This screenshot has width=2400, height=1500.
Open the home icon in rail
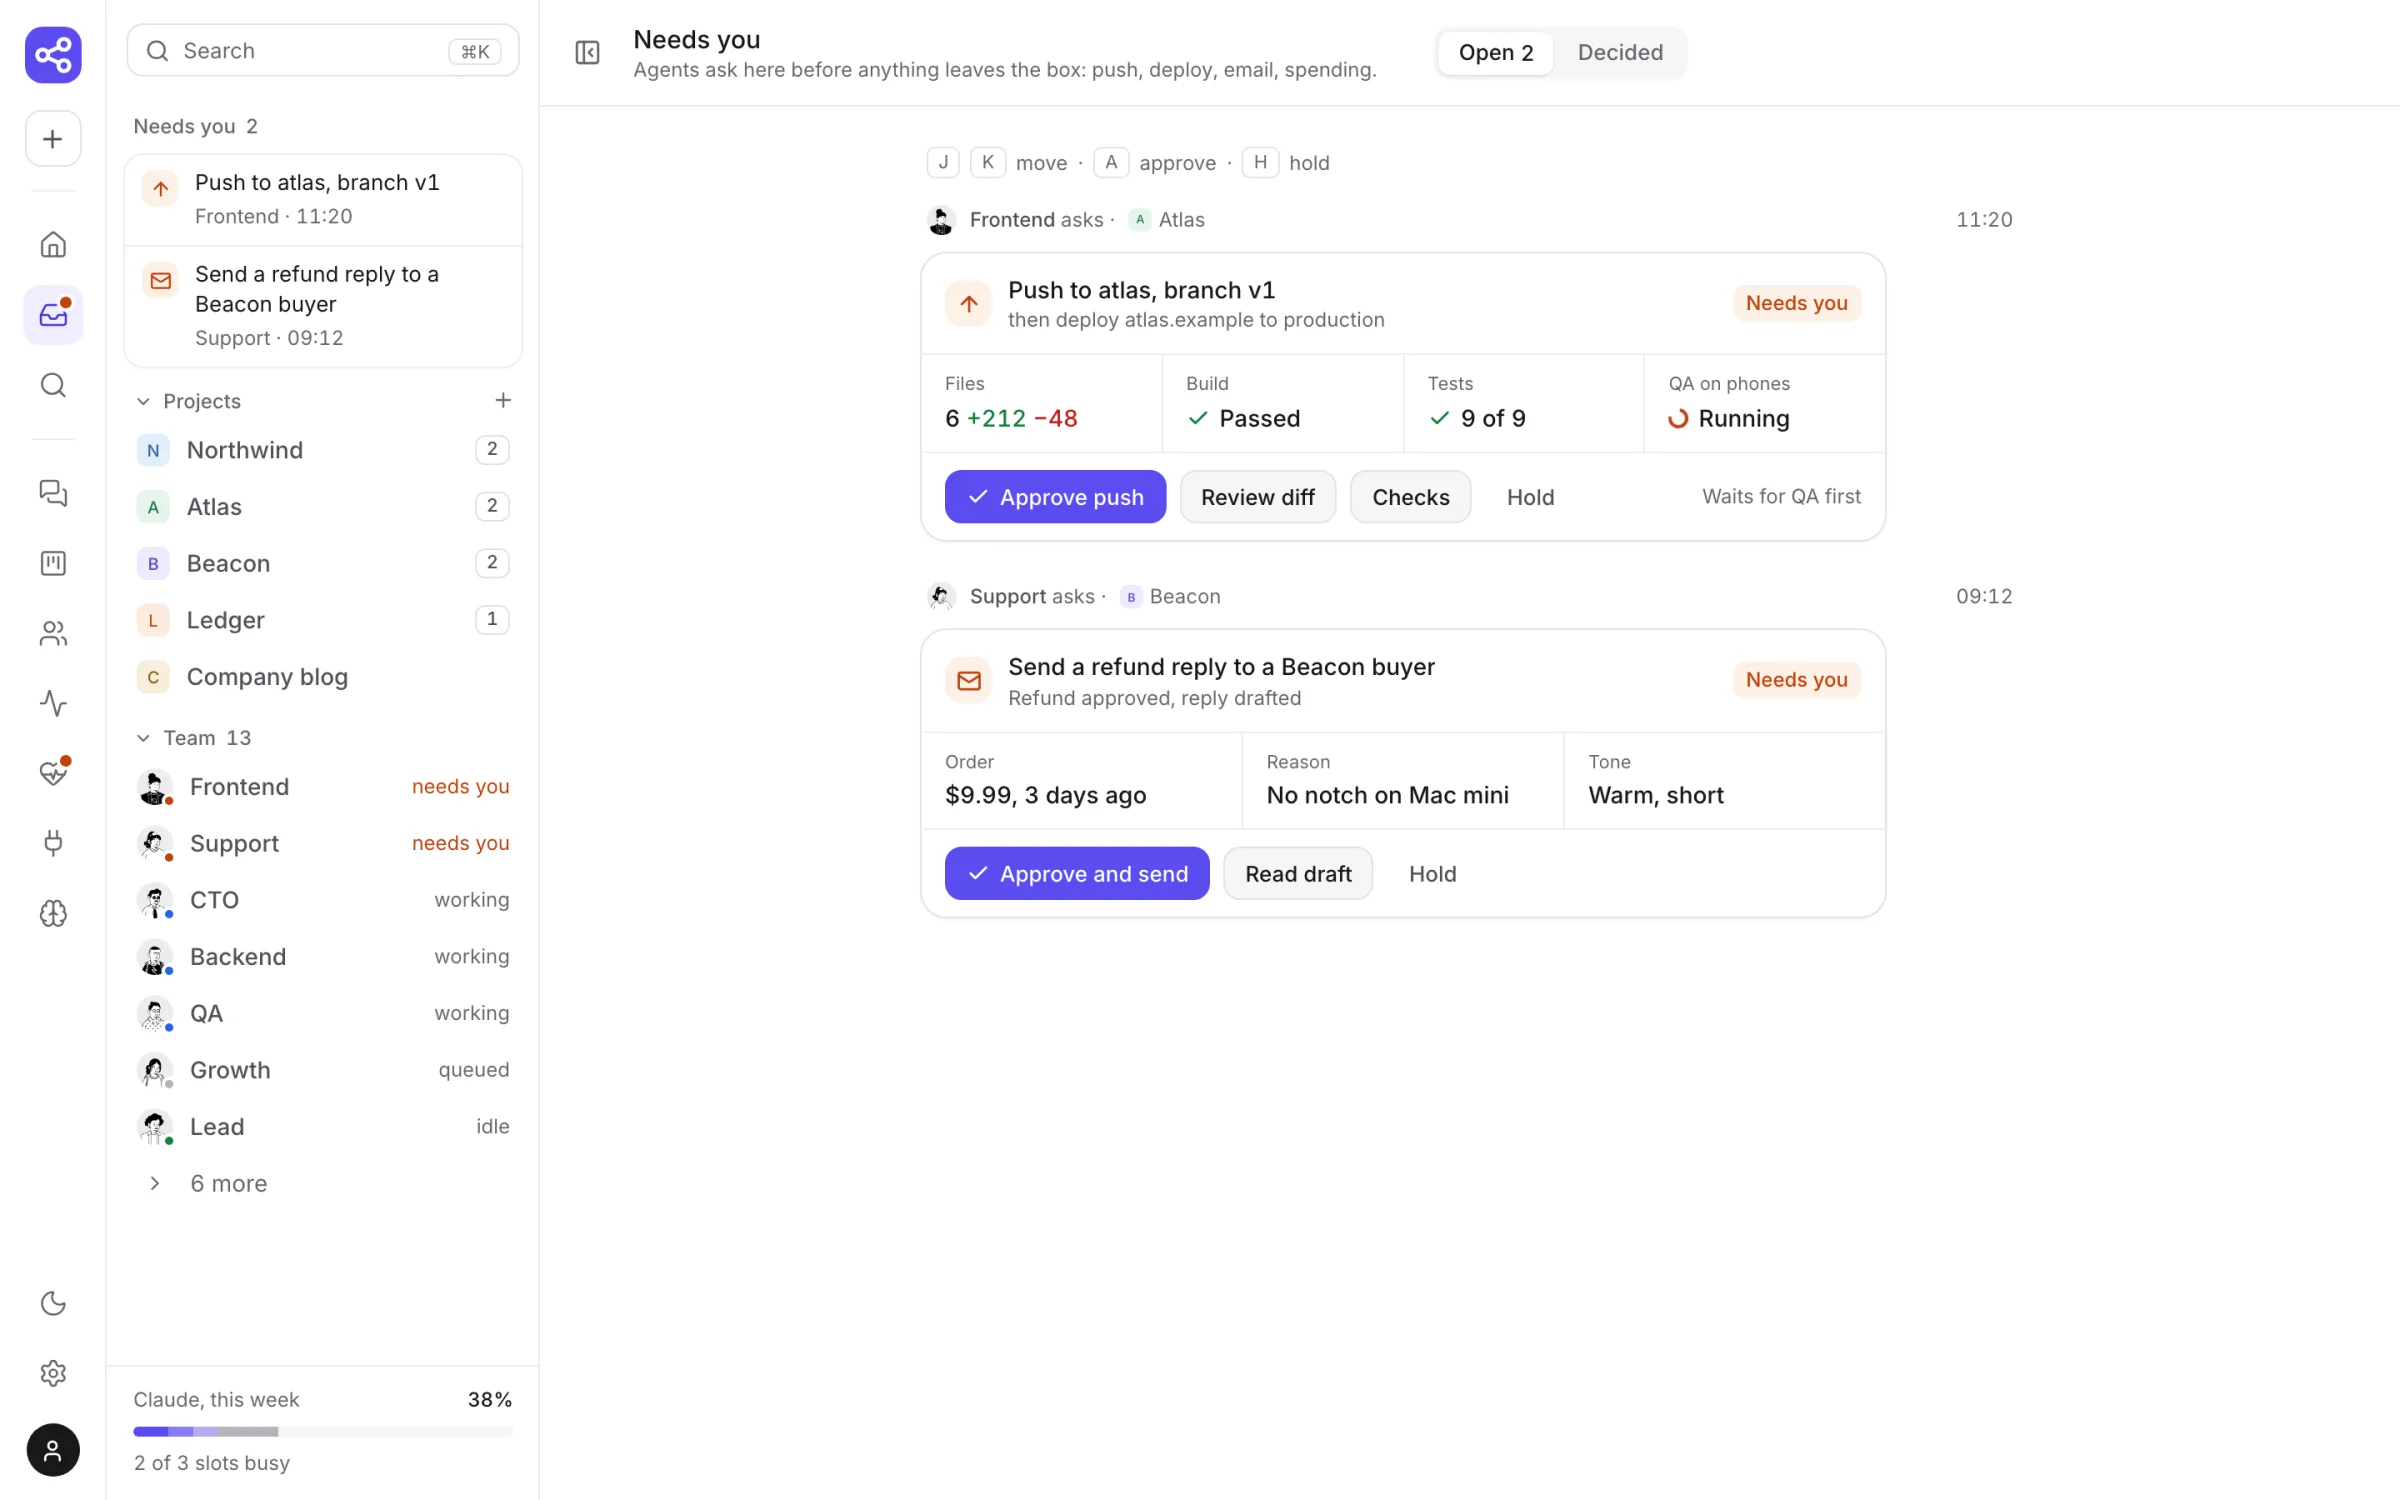click(53, 245)
